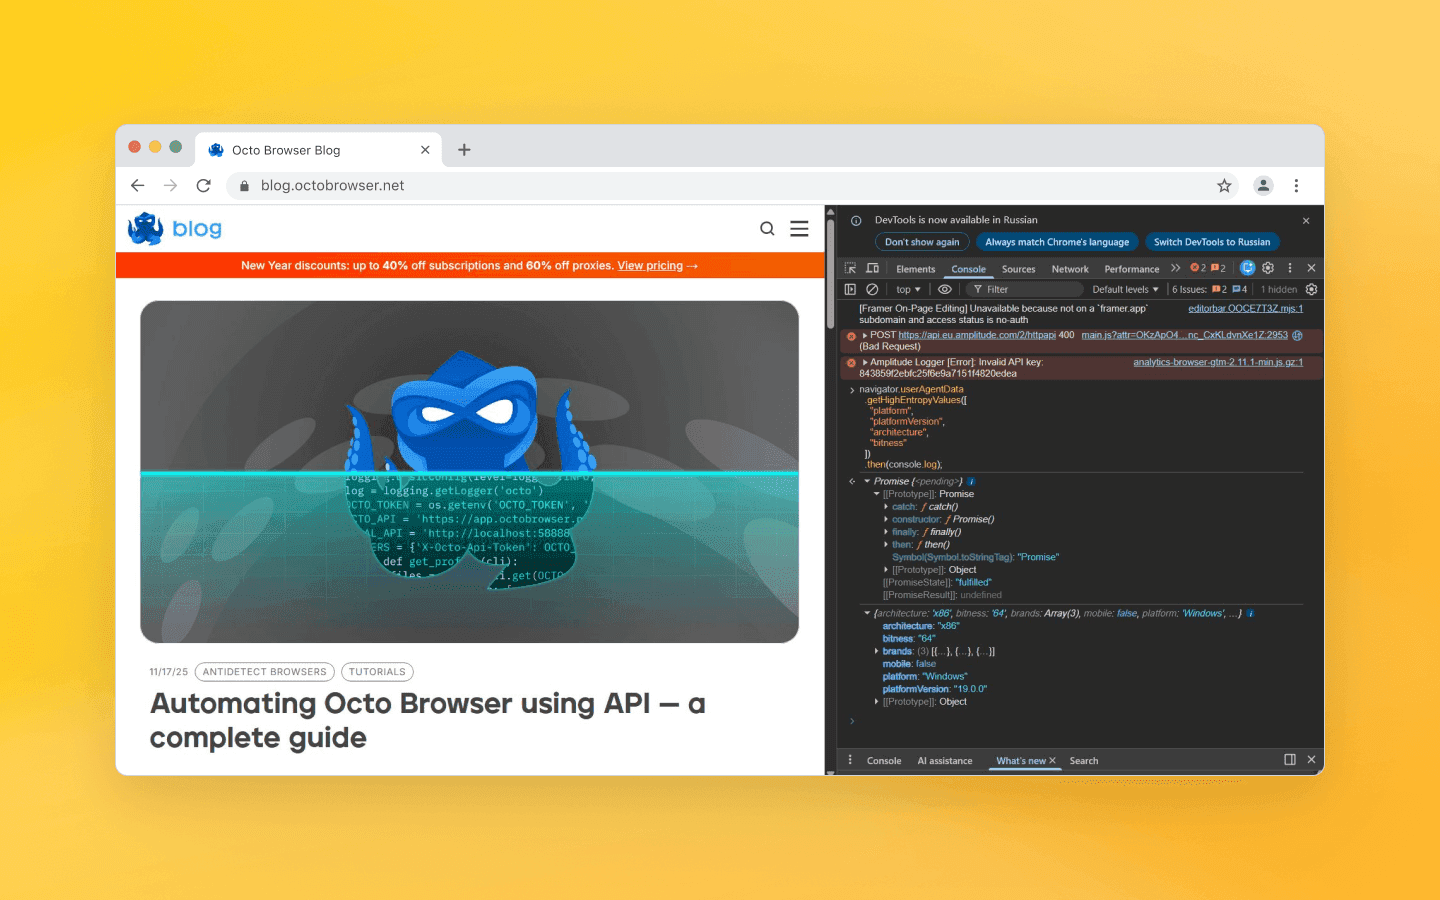
Task: Show the console sidebar panel icon
Action: click(x=850, y=289)
